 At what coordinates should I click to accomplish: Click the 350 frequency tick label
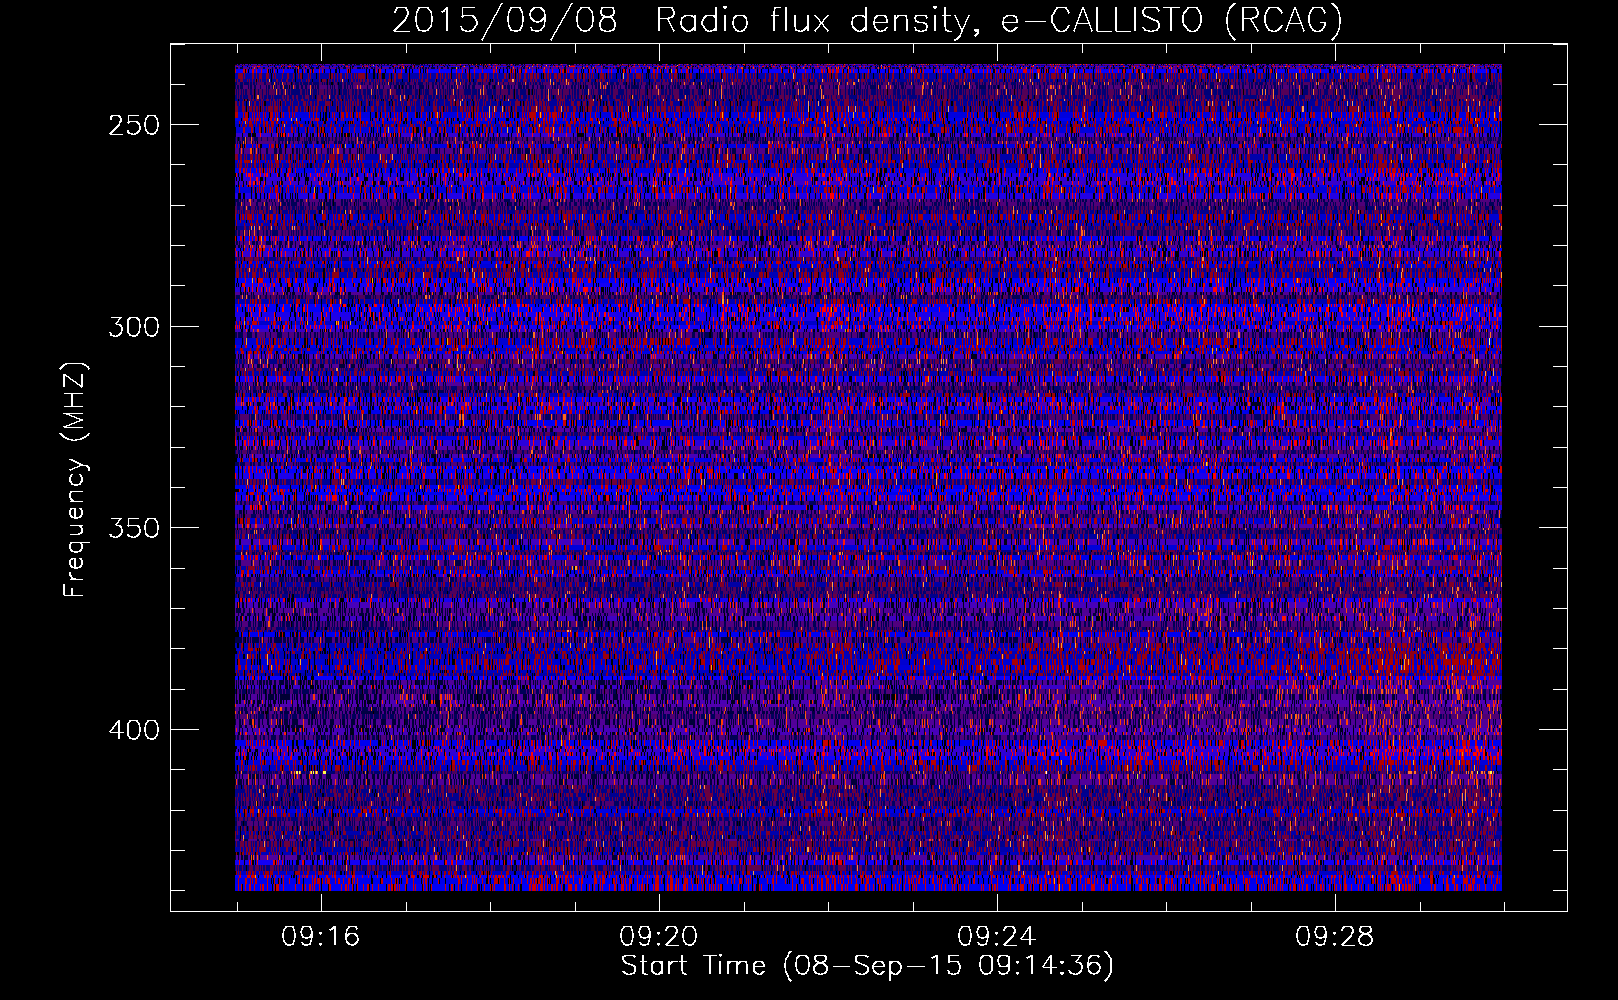click(x=133, y=529)
